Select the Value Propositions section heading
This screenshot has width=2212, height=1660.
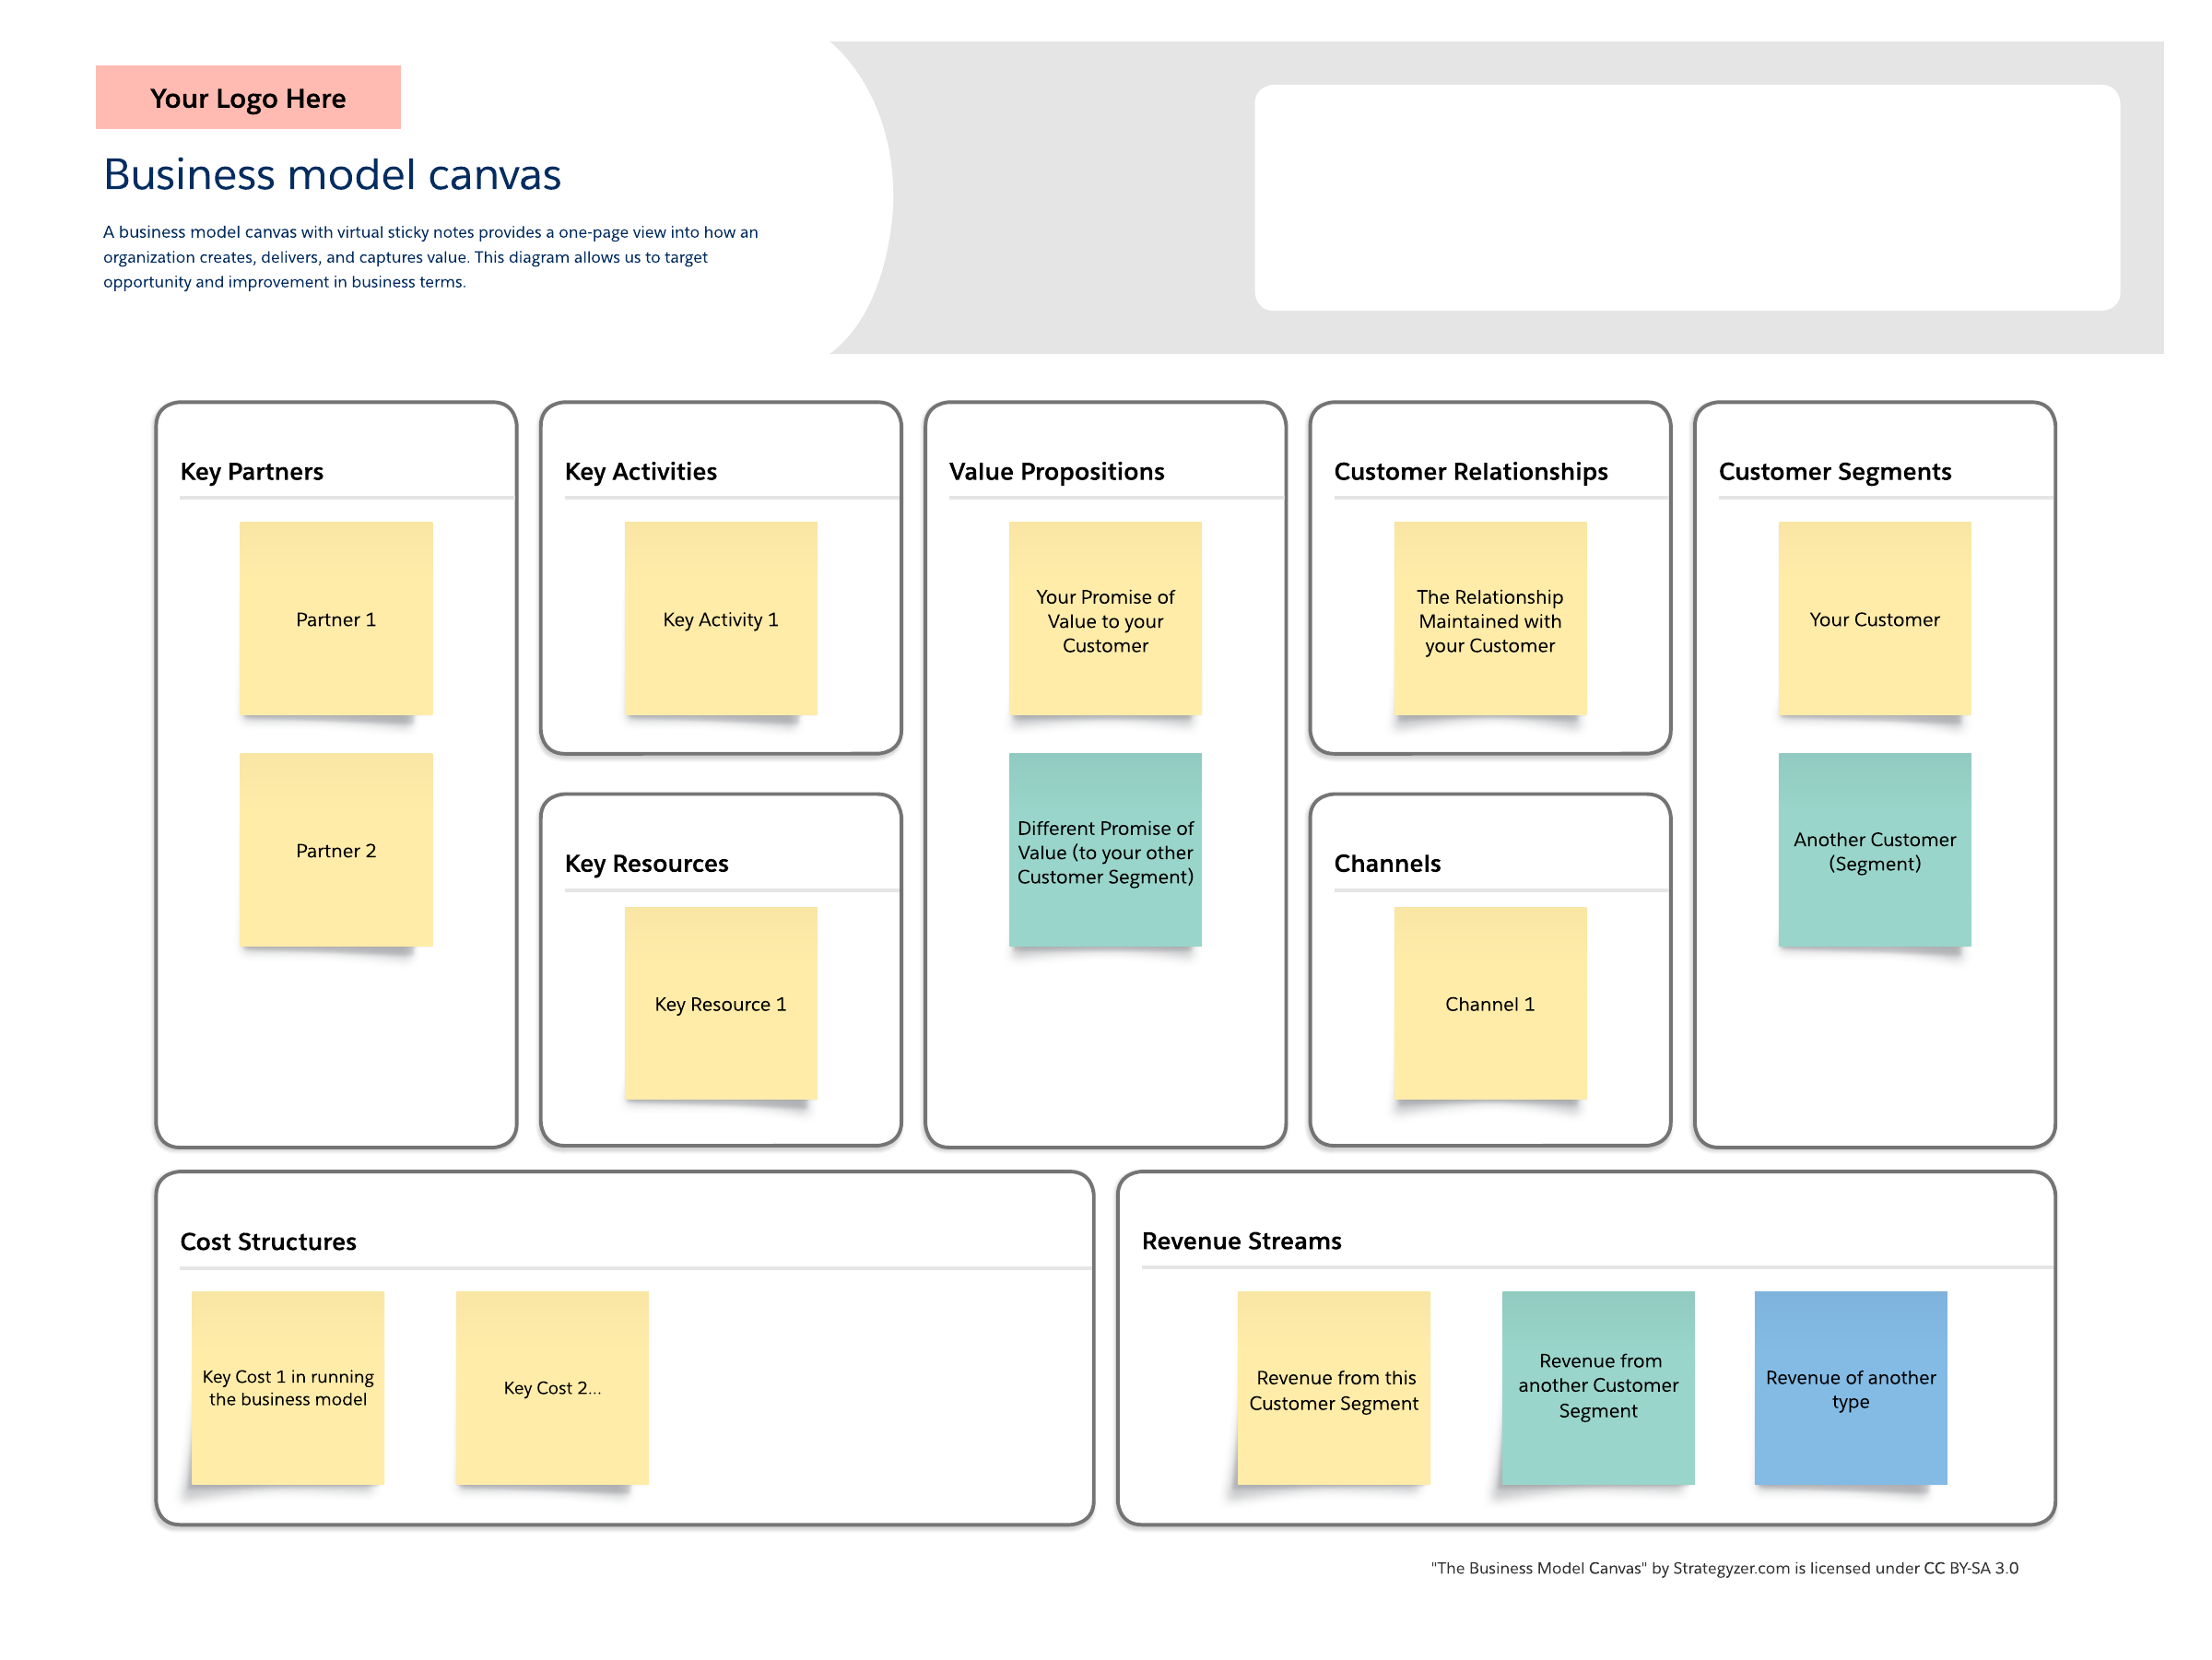point(1056,471)
